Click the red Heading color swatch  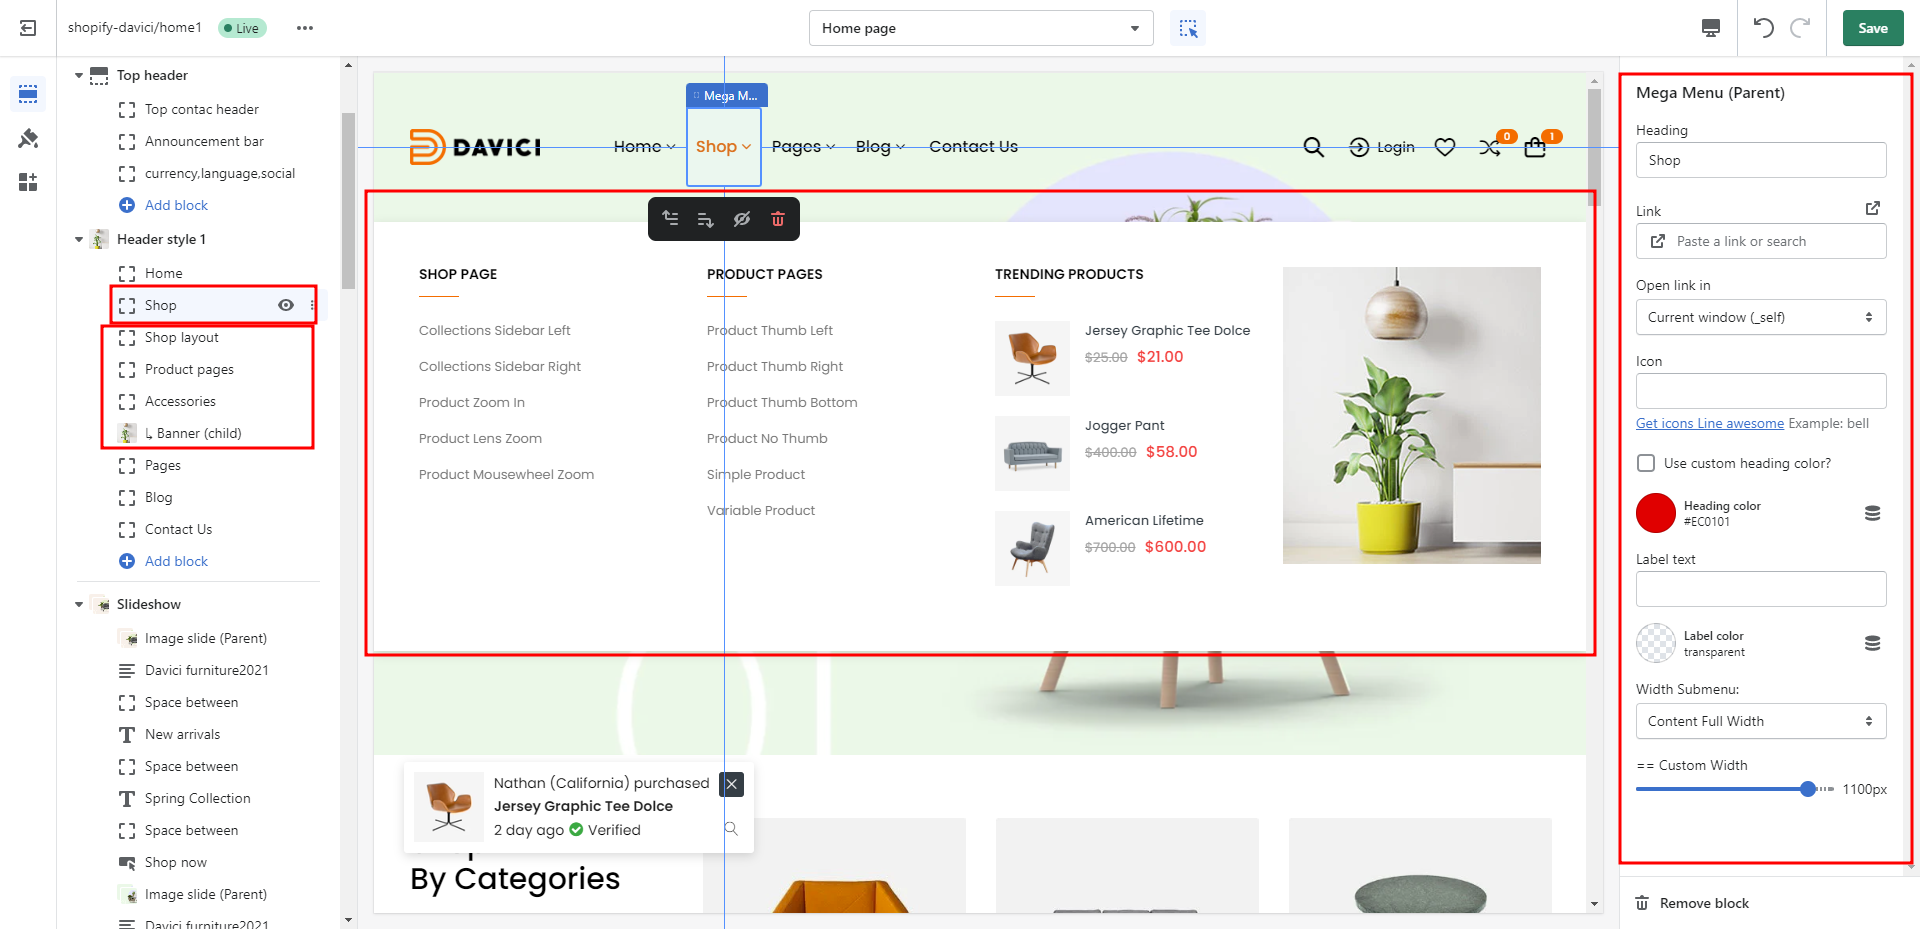(x=1655, y=513)
